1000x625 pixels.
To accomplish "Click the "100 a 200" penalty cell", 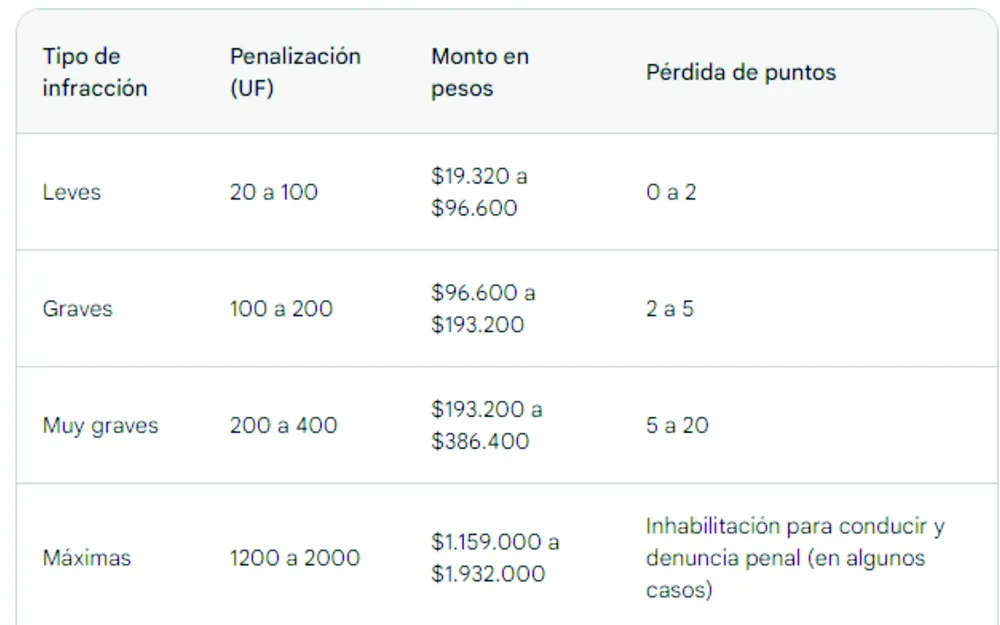I will (x=281, y=309).
